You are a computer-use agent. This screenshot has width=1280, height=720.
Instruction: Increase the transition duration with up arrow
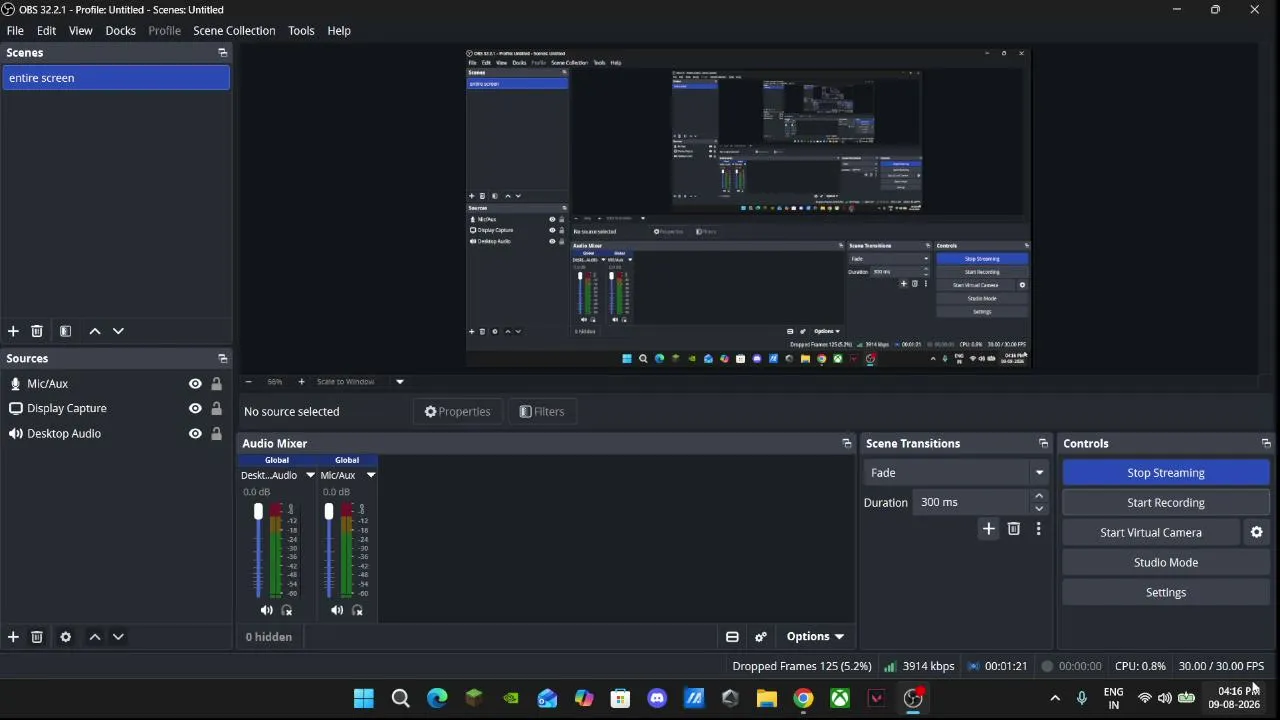(x=1039, y=496)
